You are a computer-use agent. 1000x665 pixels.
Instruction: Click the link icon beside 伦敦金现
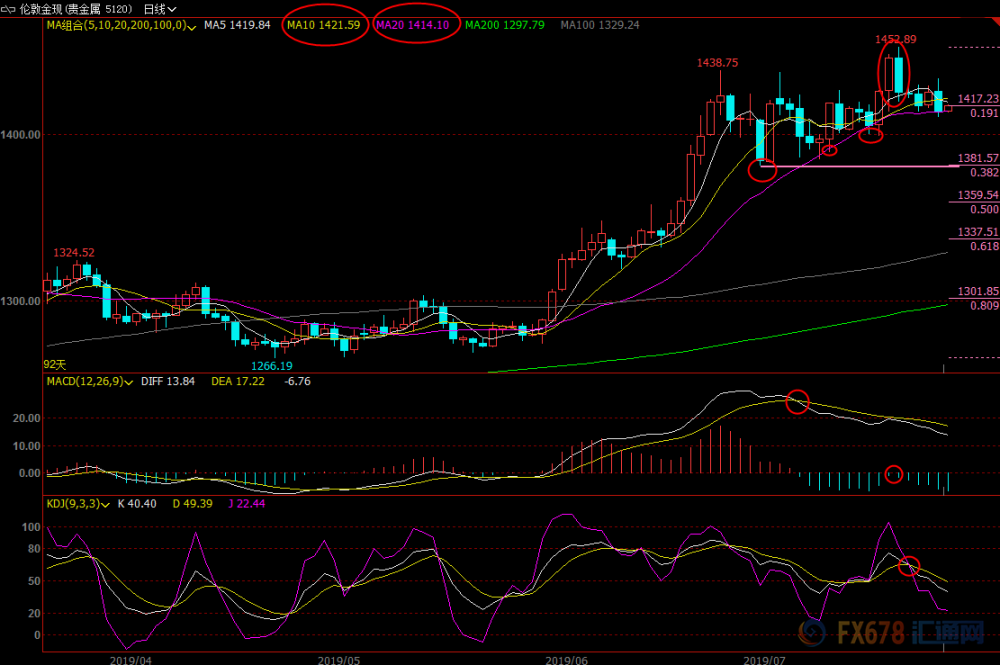(8, 10)
